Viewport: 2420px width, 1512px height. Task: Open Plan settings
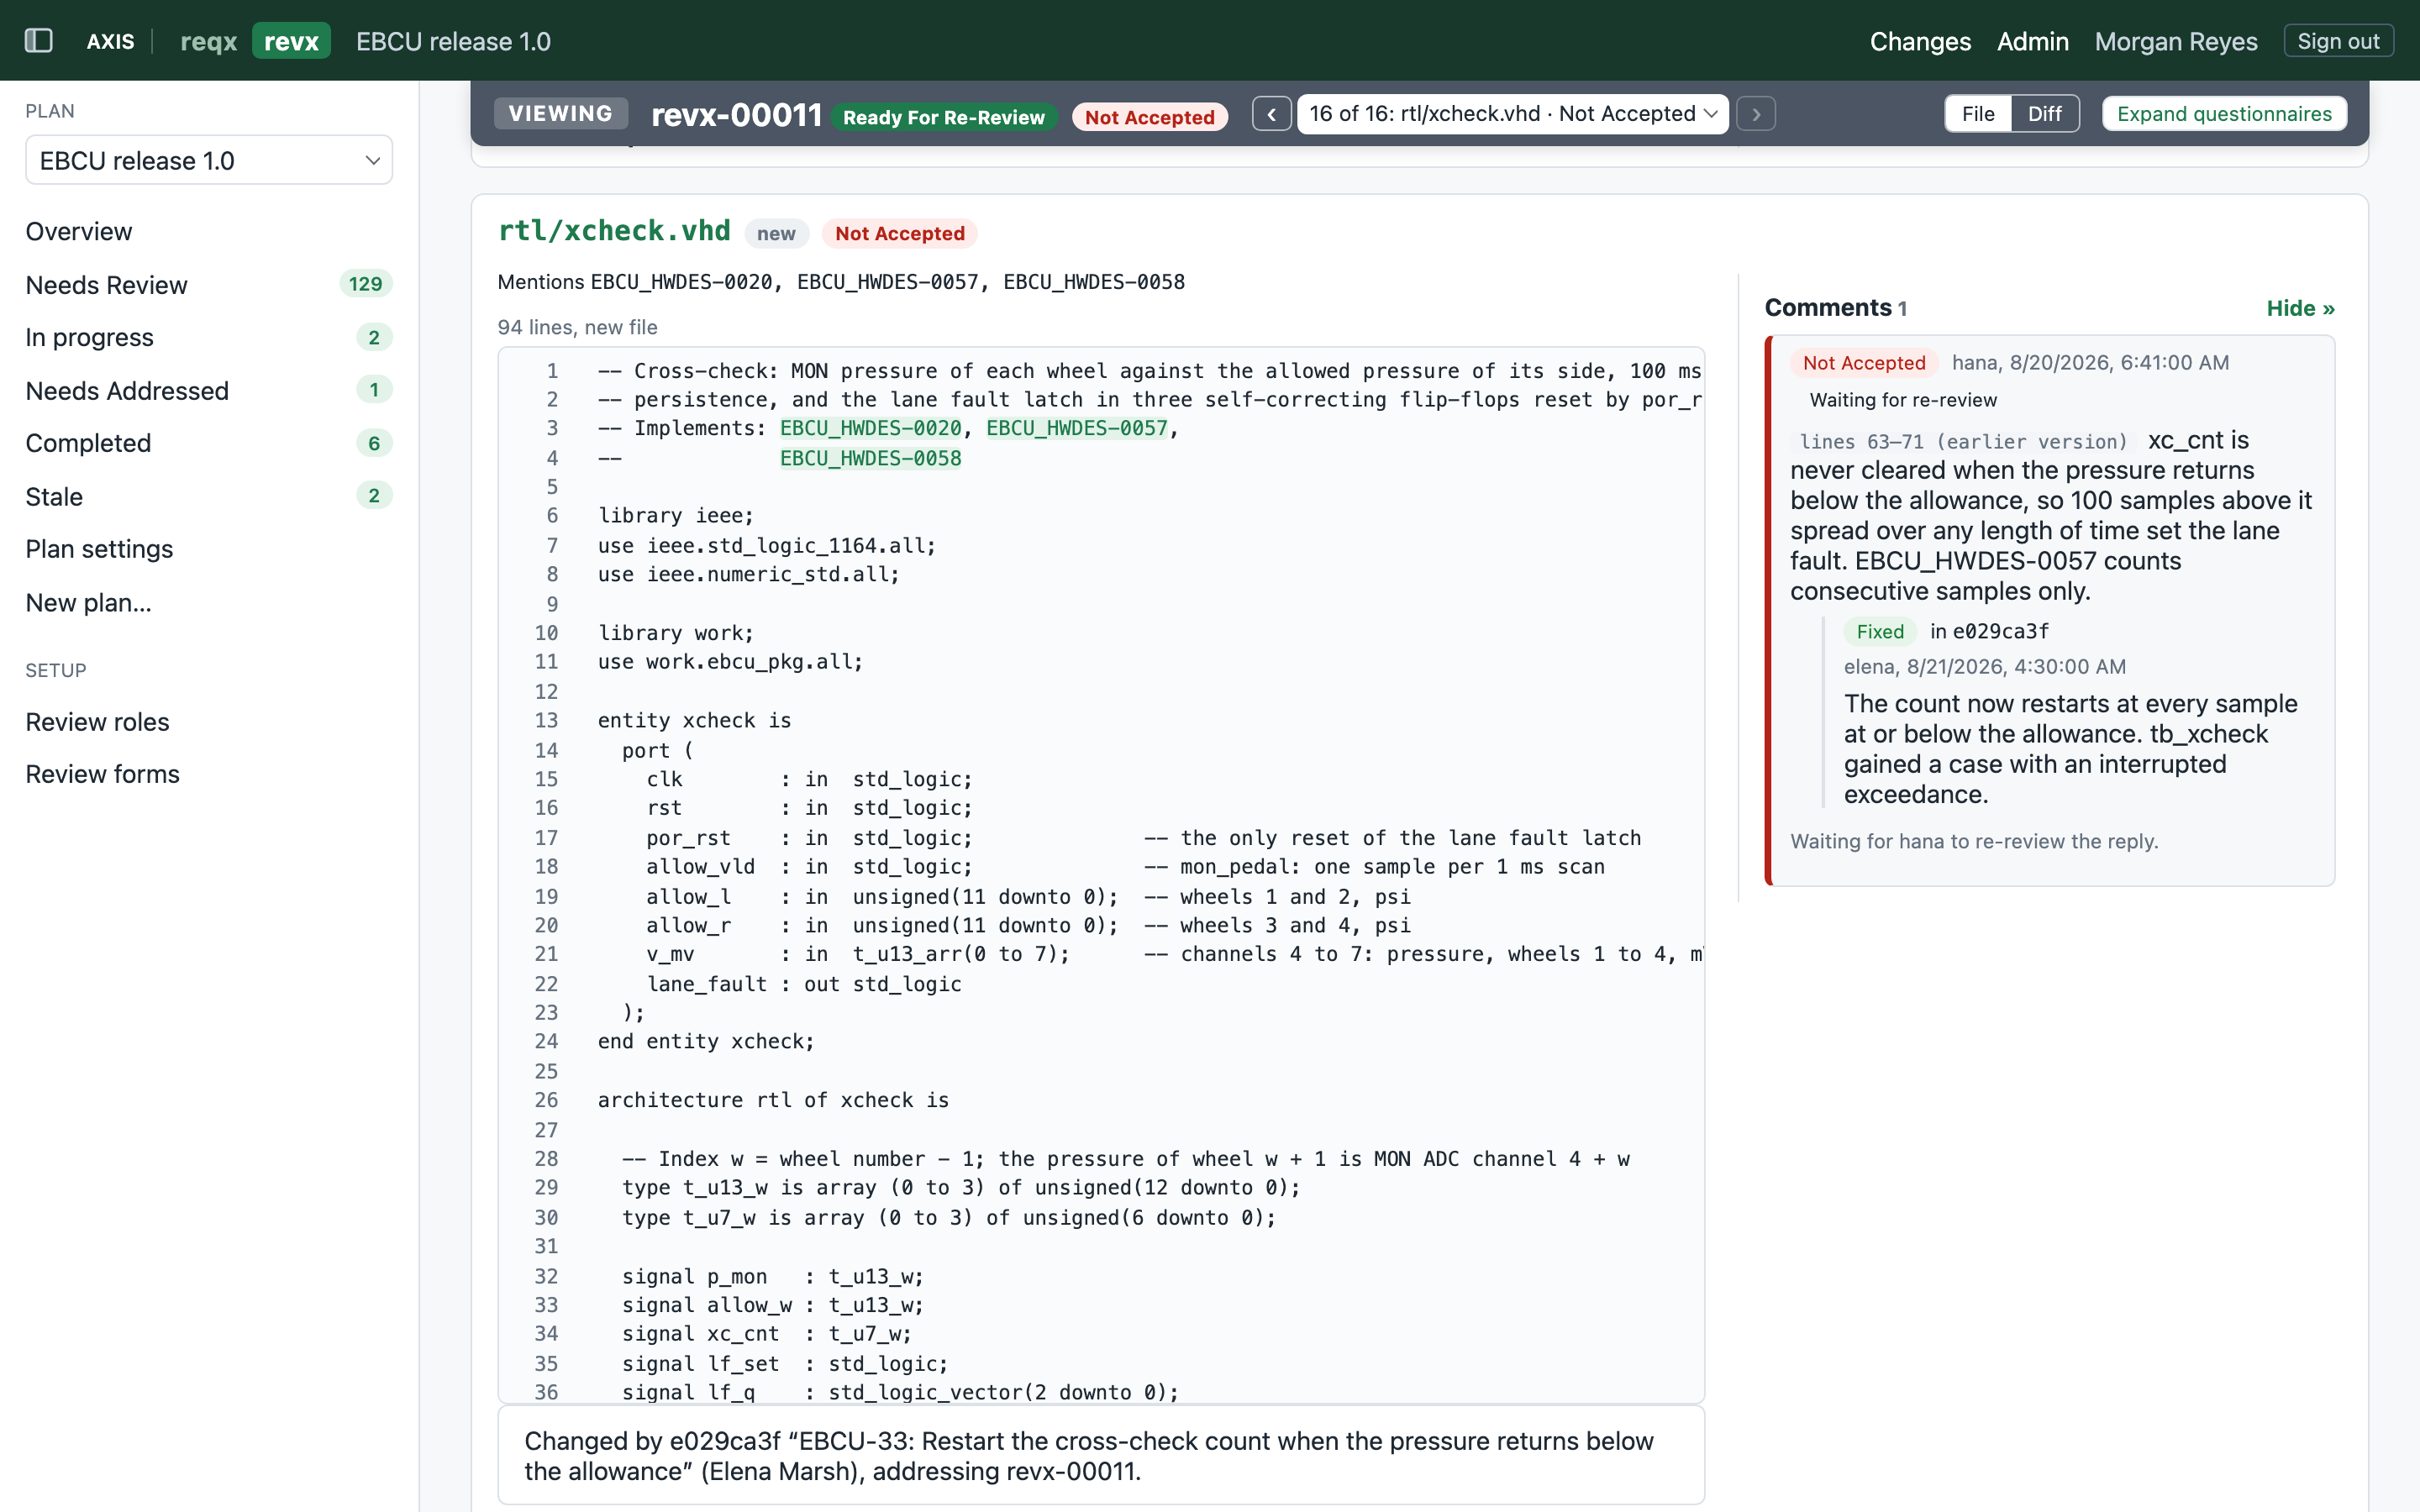(x=99, y=549)
